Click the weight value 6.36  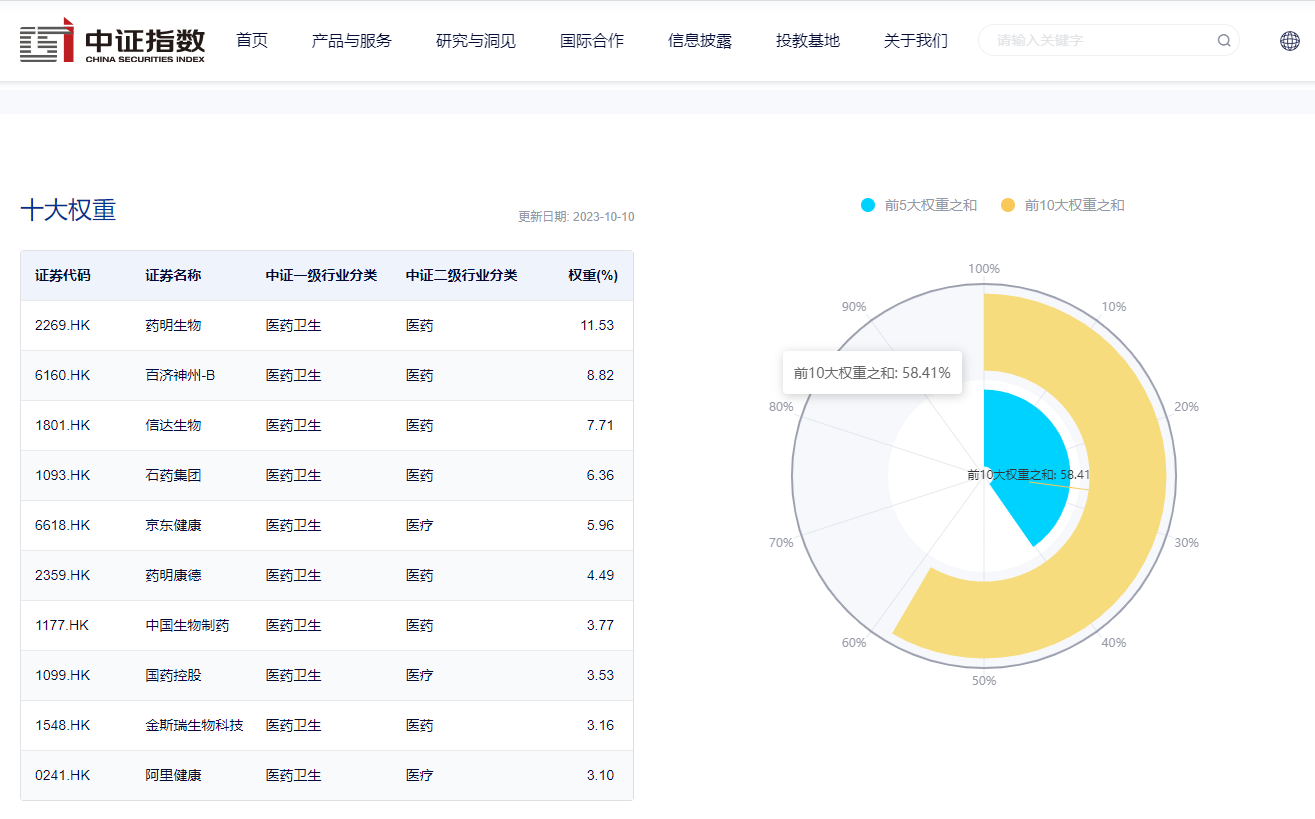(x=600, y=475)
